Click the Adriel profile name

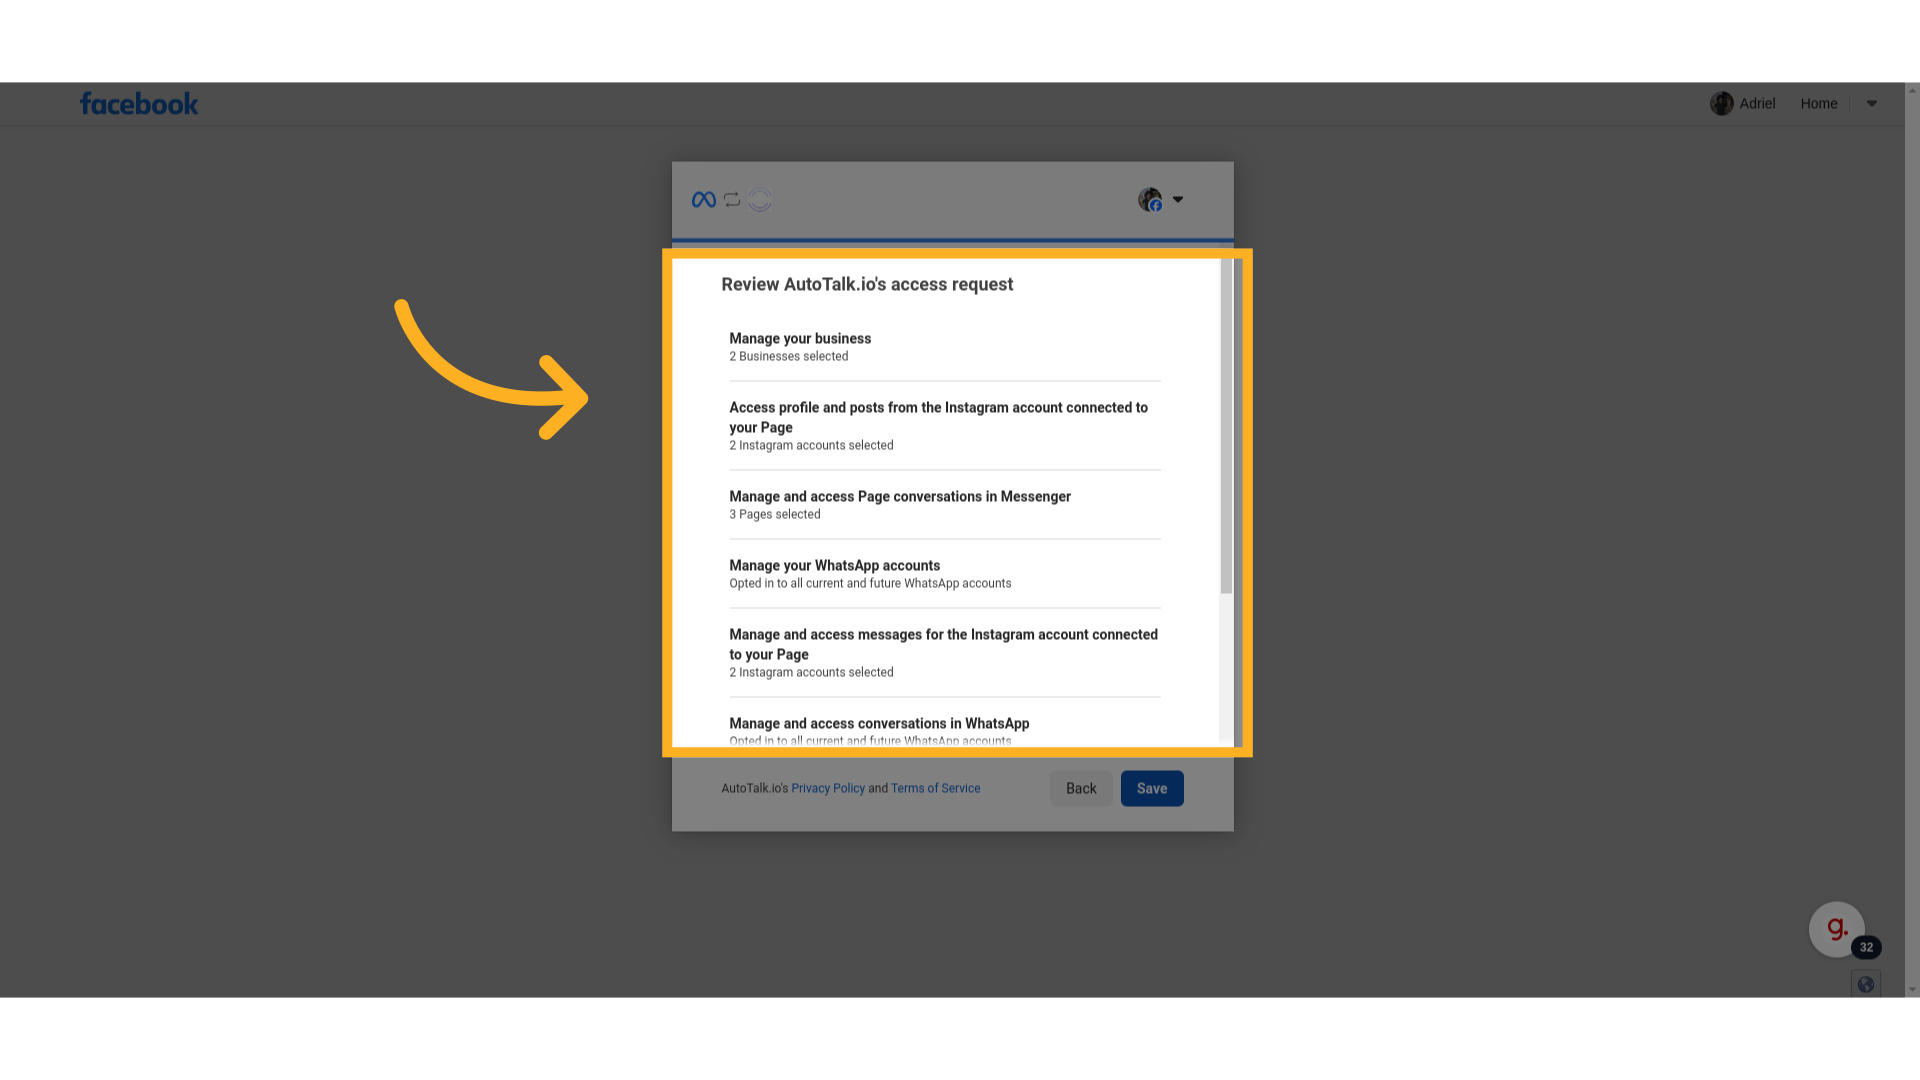[1757, 104]
